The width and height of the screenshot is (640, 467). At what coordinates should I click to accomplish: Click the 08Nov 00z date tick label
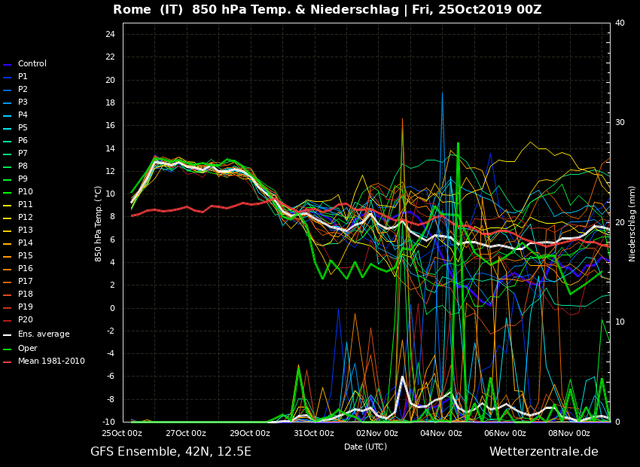click(569, 433)
